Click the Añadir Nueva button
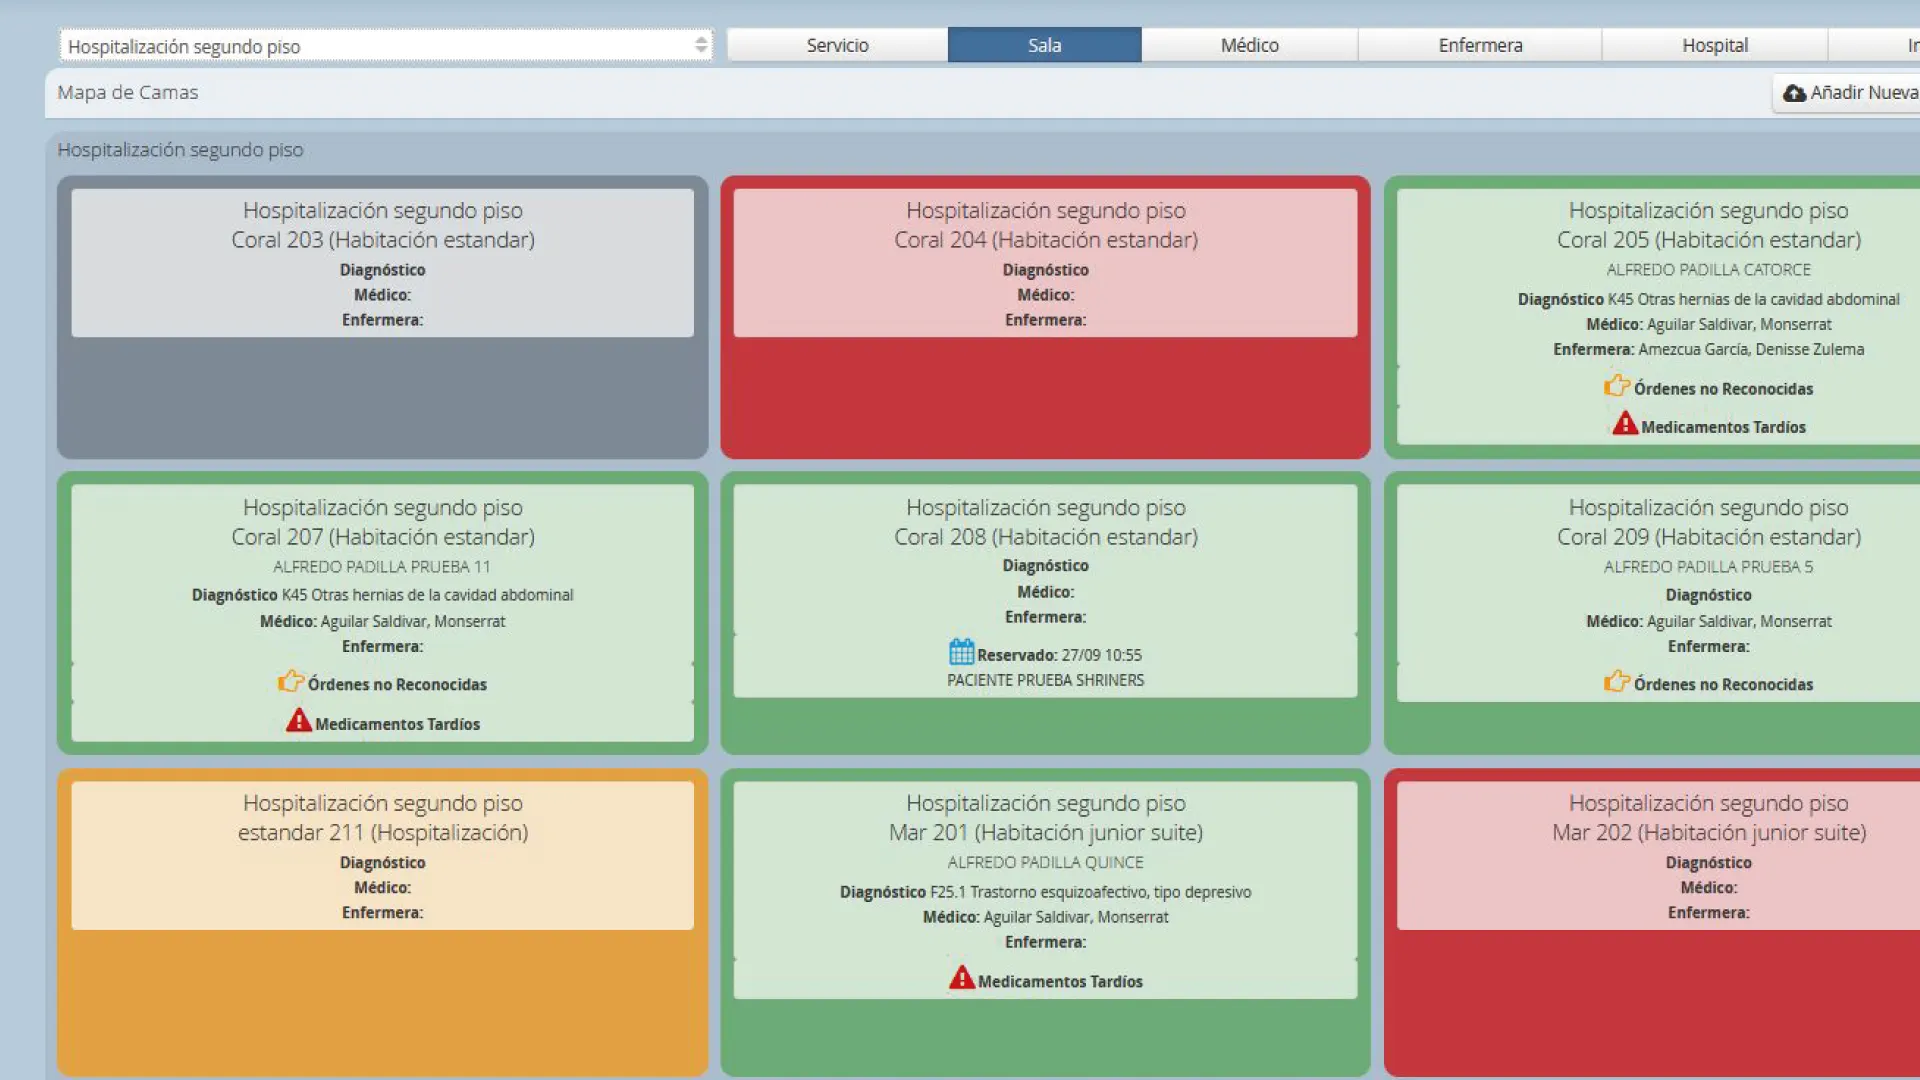The image size is (1920, 1080). pyautogui.click(x=1849, y=93)
